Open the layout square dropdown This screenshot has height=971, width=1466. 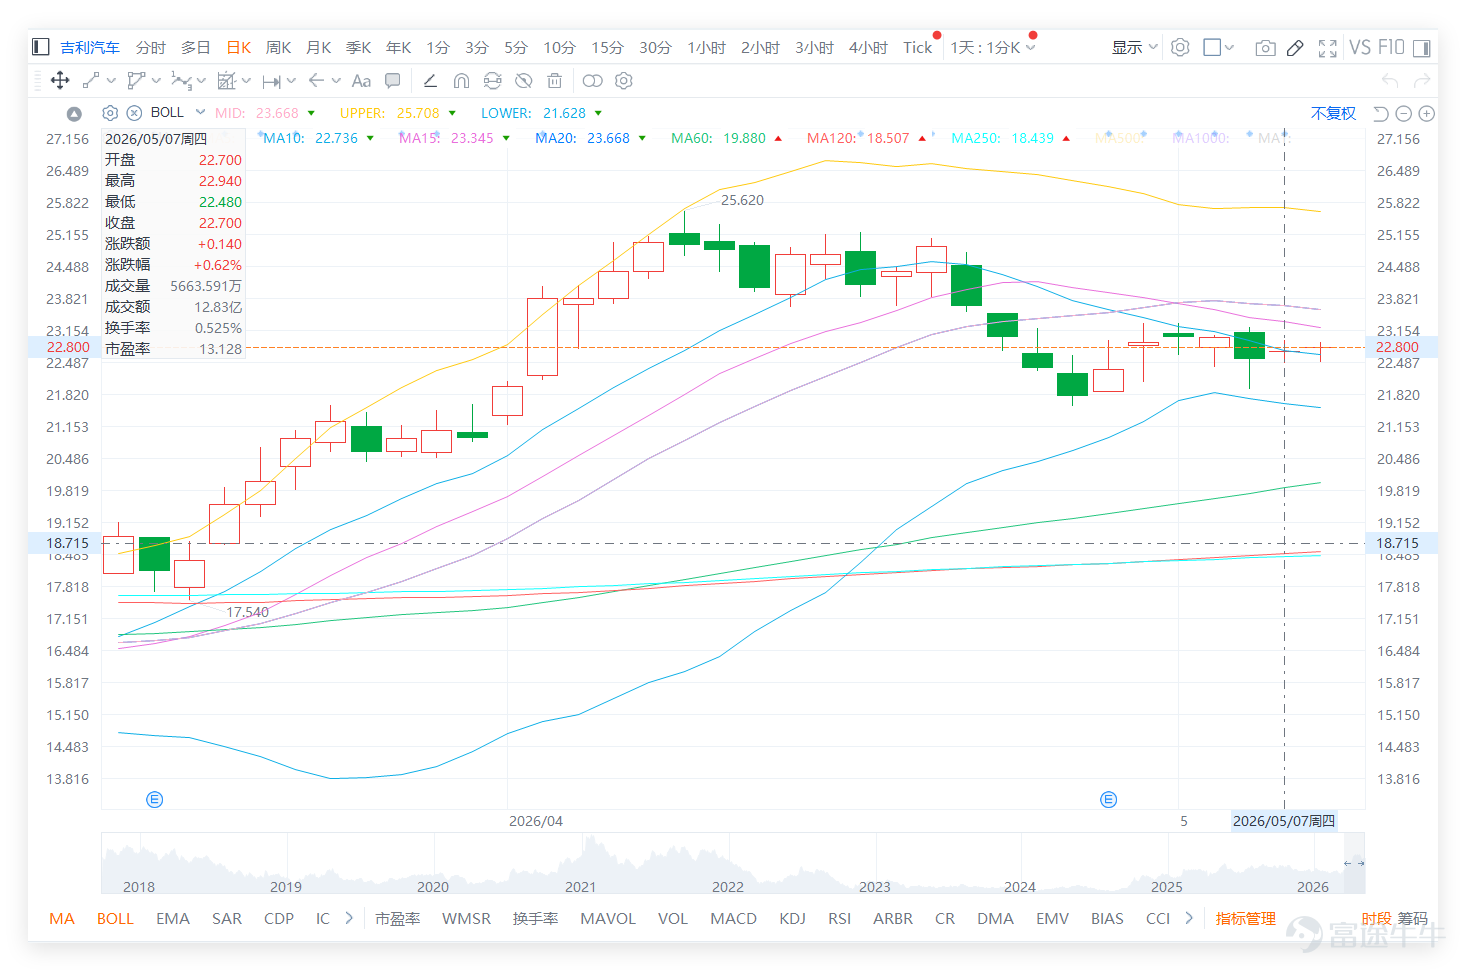pos(1219,47)
